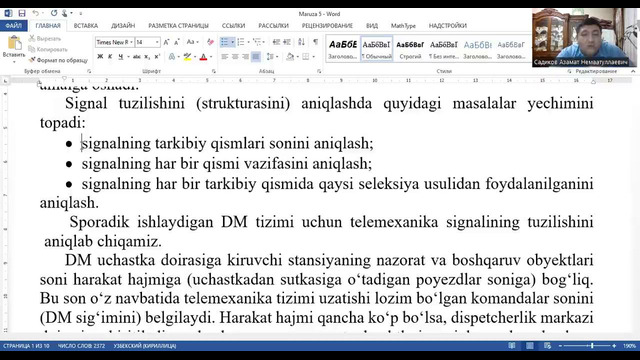Switch to ДИЗАЙН tab
Screen dimensions: 640x360
pos(123,25)
